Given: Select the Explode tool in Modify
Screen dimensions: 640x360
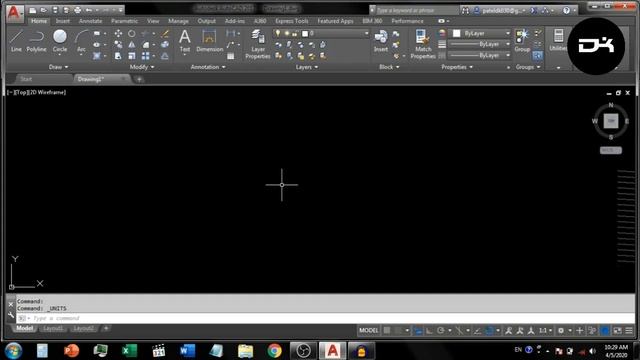Looking at the screenshot, I should click(165, 44).
